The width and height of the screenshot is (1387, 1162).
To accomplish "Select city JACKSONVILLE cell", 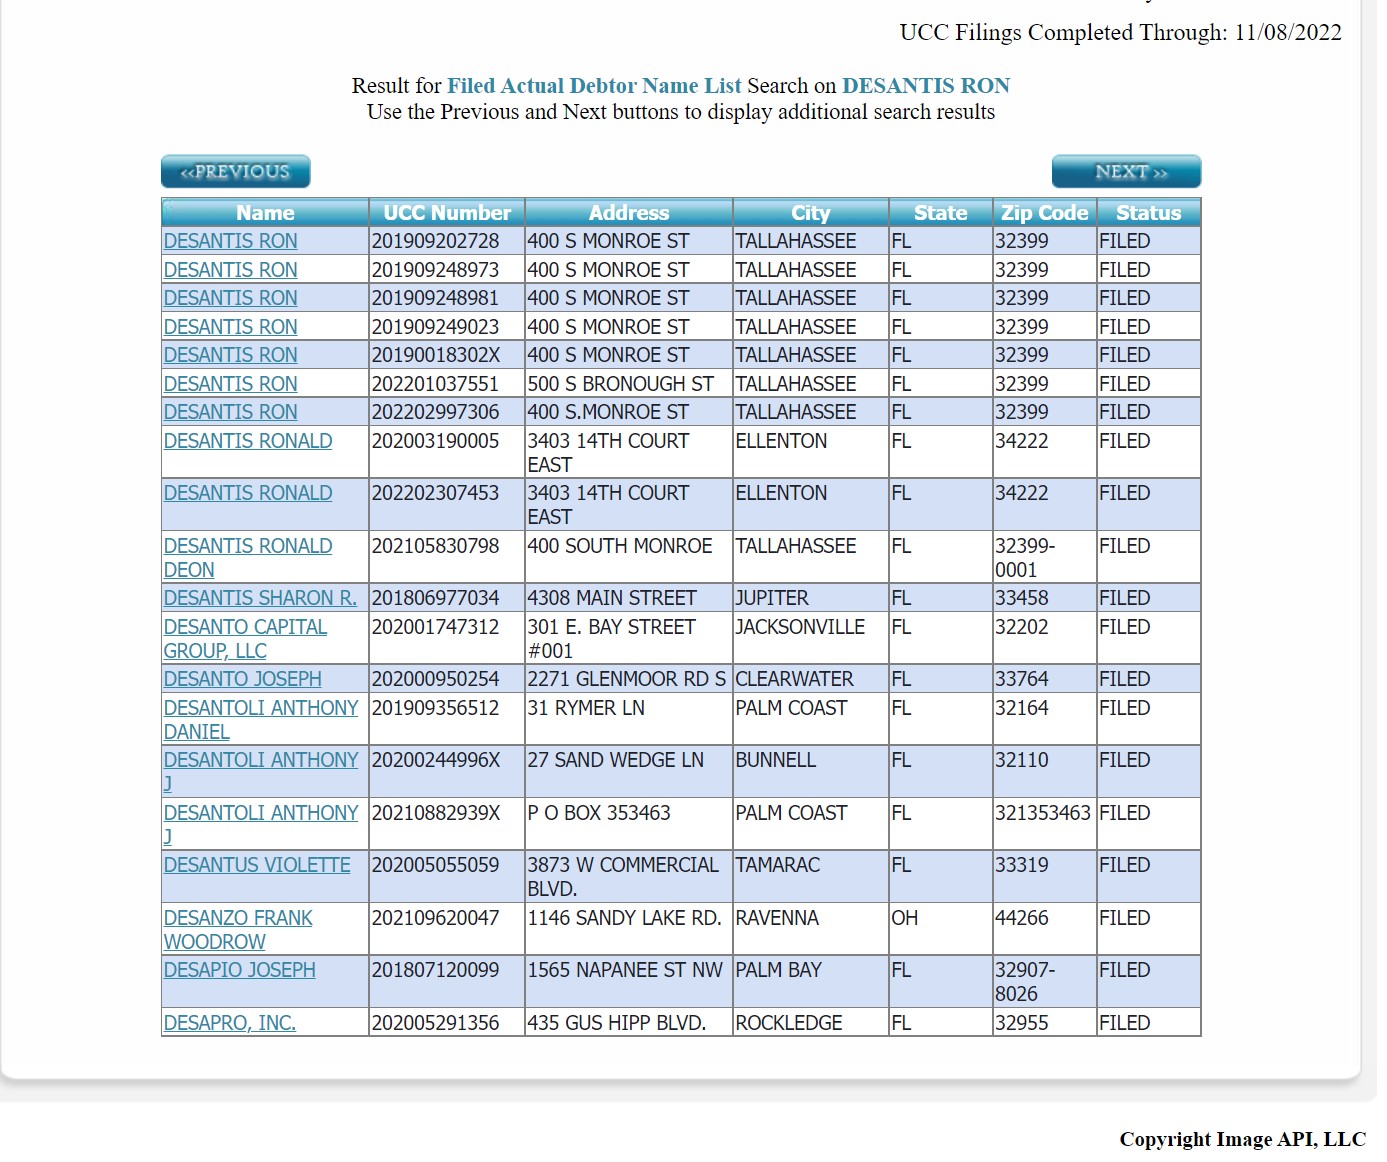I will [811, 638].
